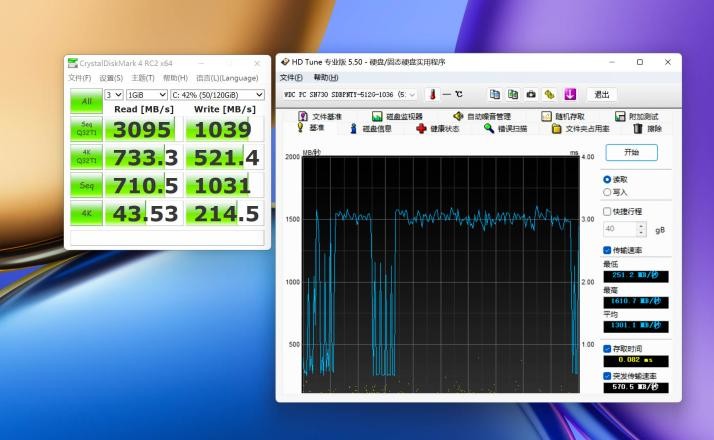
Task: Open the 自动噪音管理 tab
Action: pyautogui.click(x=482, y=116)
